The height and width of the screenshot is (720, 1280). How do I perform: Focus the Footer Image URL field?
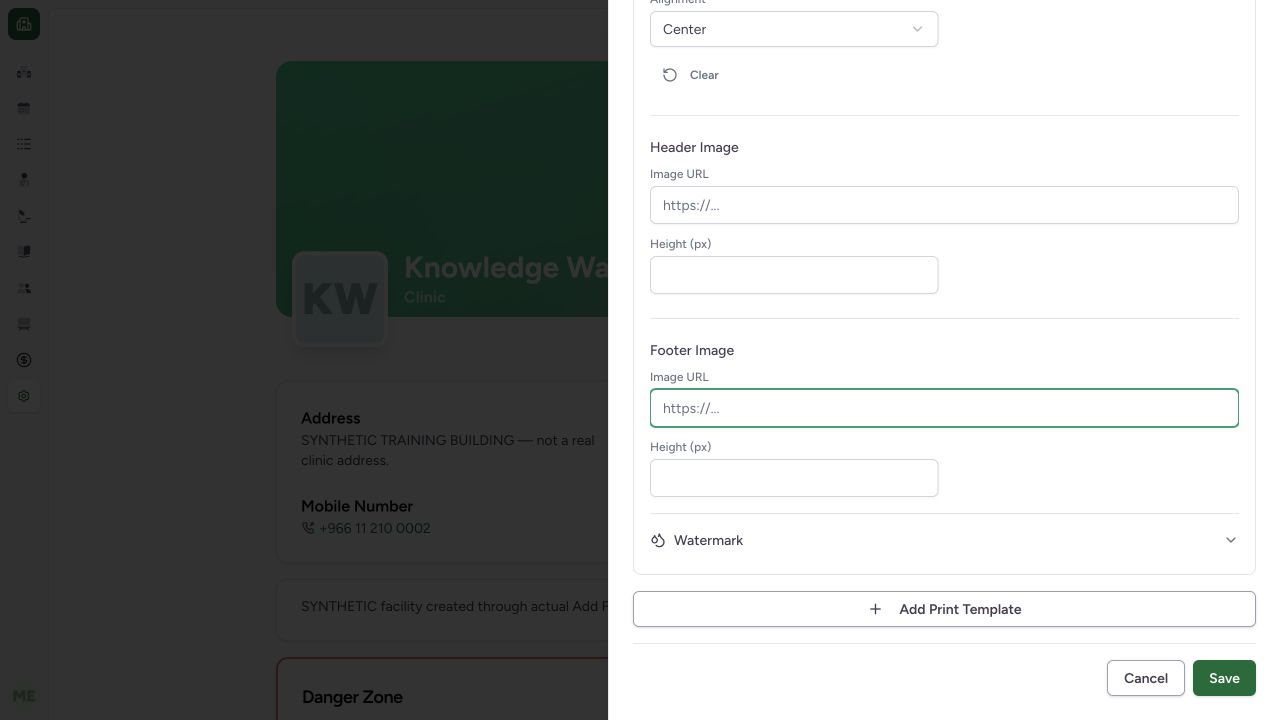tap(944, 408)
